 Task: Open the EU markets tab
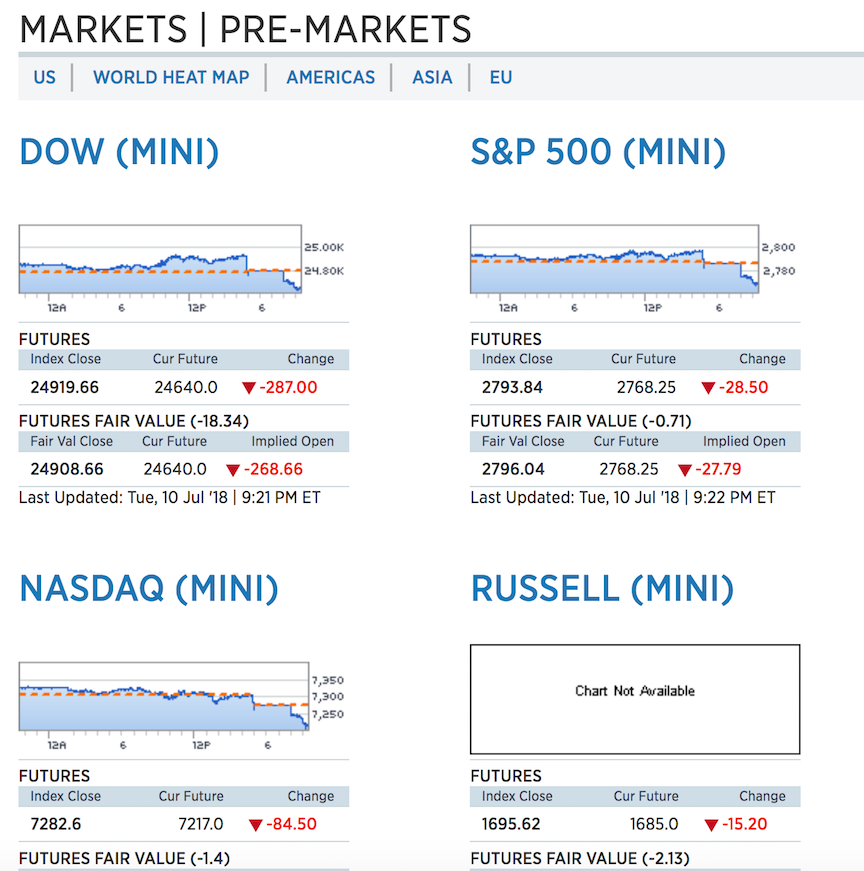500,77
